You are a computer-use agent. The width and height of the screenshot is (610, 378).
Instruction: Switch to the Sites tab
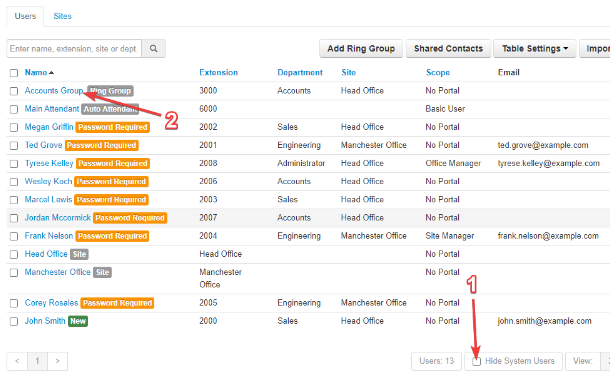(62, 16)
